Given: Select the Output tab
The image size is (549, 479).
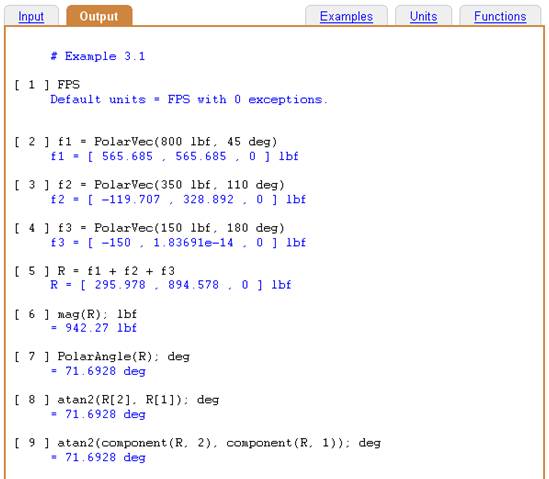Looking at the screenshot, I should (99, 16).
